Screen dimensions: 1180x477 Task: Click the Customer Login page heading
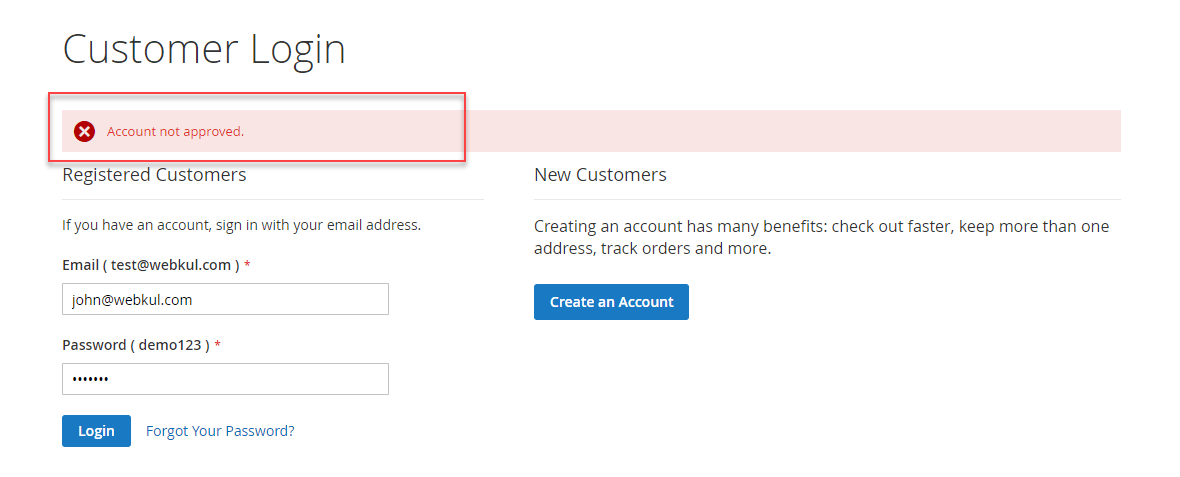tap(204, 49)
